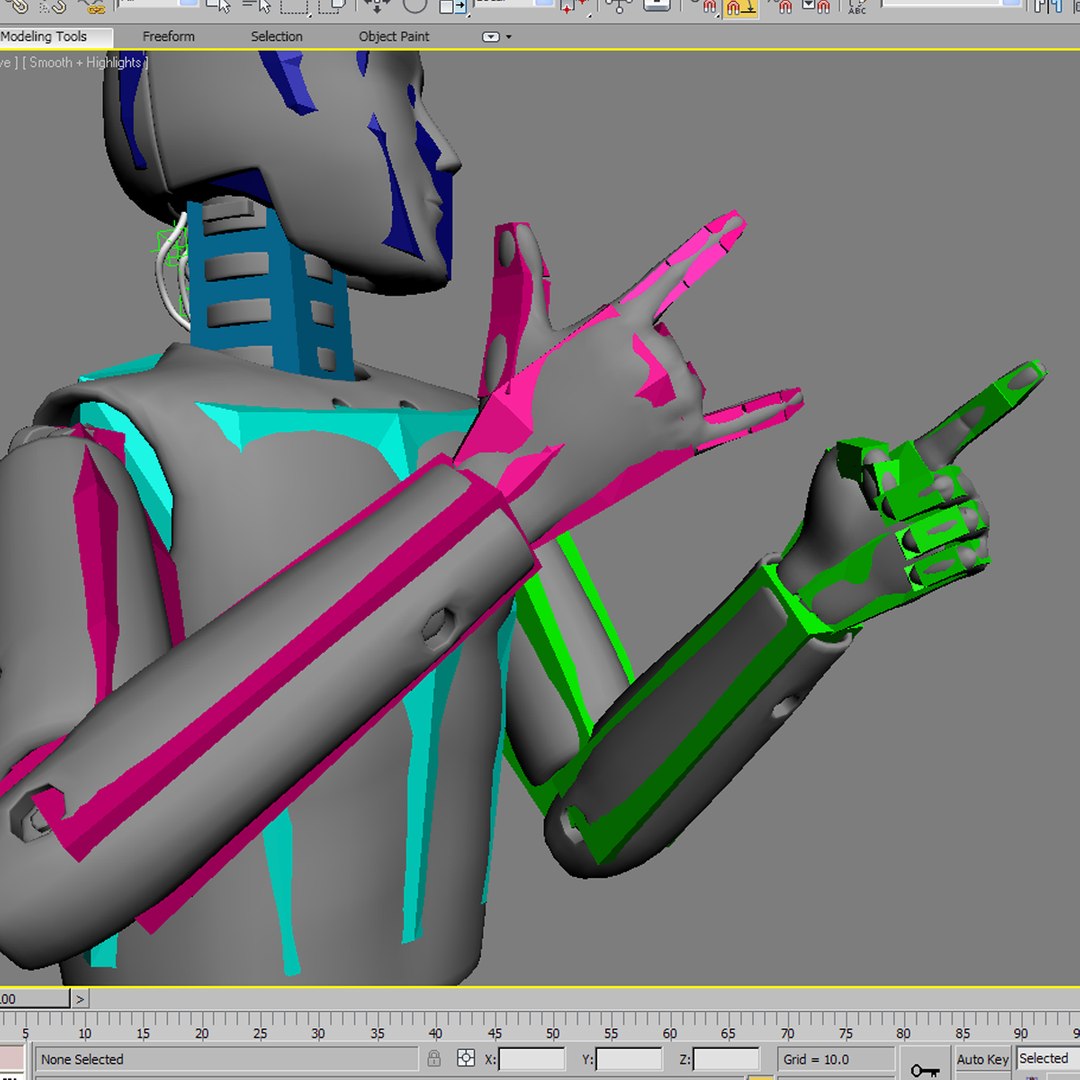Open the named selection sets dropdown field

[950, 3]
